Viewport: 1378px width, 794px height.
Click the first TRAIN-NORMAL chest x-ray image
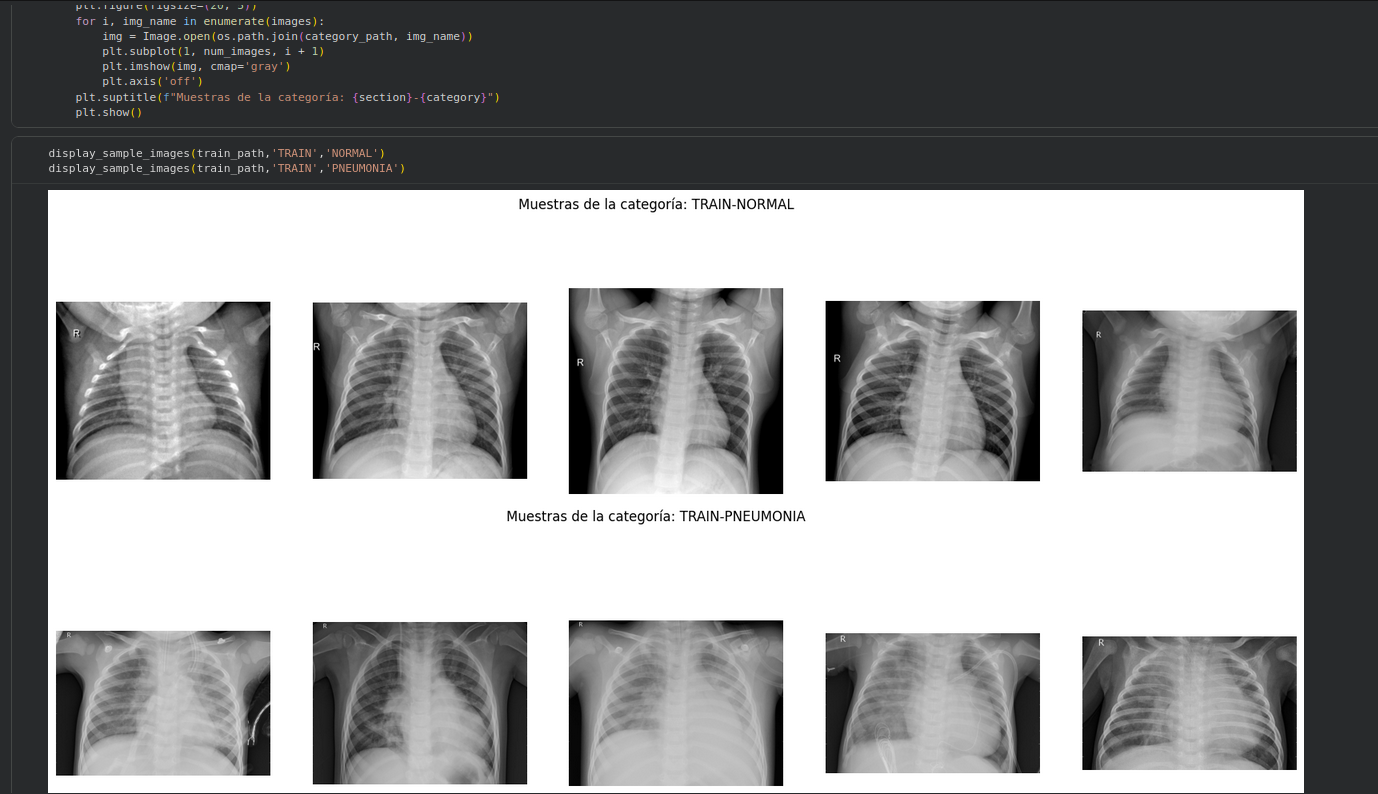163,390
